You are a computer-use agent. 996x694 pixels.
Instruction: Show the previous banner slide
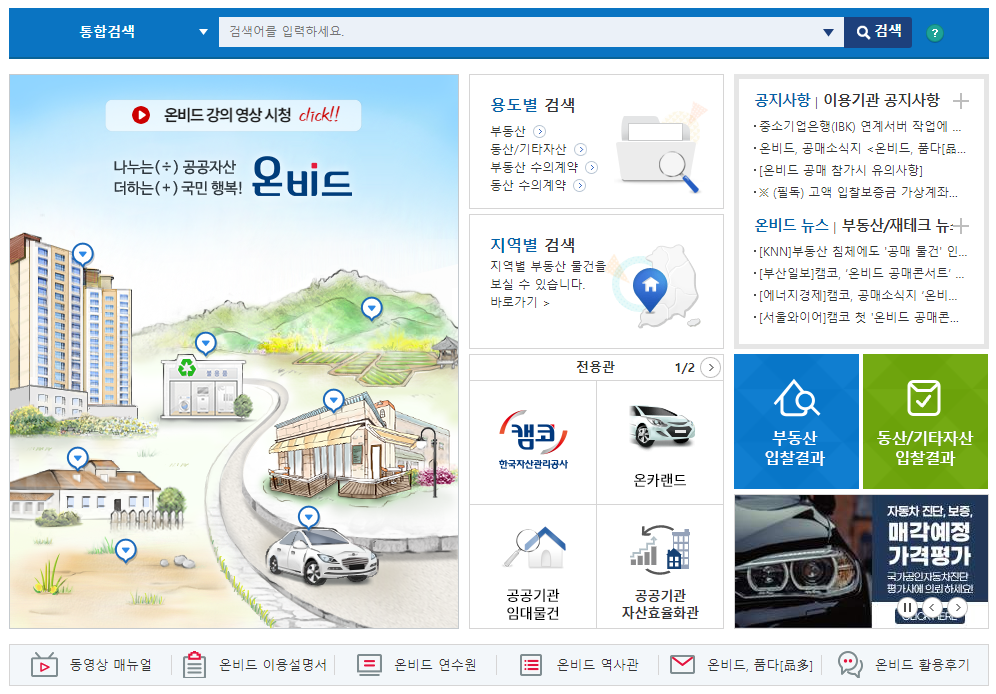coord(932,608)
